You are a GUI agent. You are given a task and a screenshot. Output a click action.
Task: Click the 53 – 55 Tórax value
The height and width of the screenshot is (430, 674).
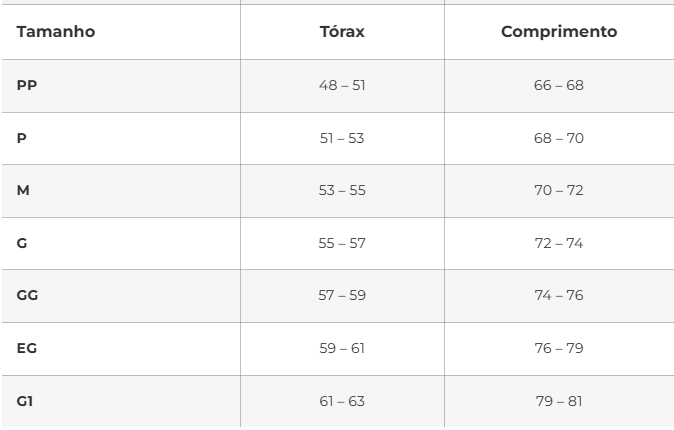click(341, 190)
